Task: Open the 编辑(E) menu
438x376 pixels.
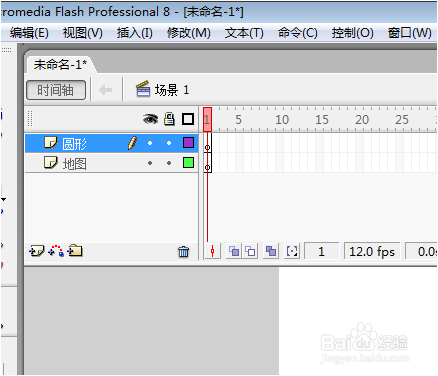Action: (x=29, y=33)
